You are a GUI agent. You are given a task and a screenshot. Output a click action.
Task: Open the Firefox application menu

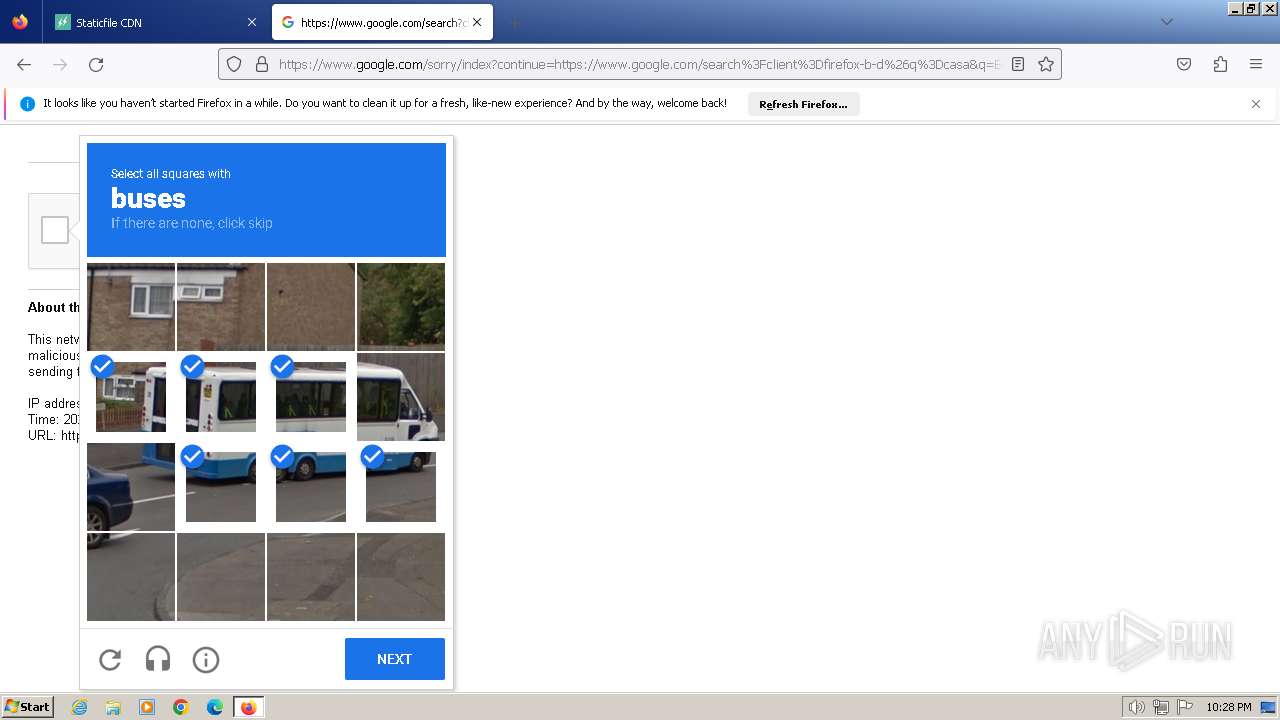1256,64
